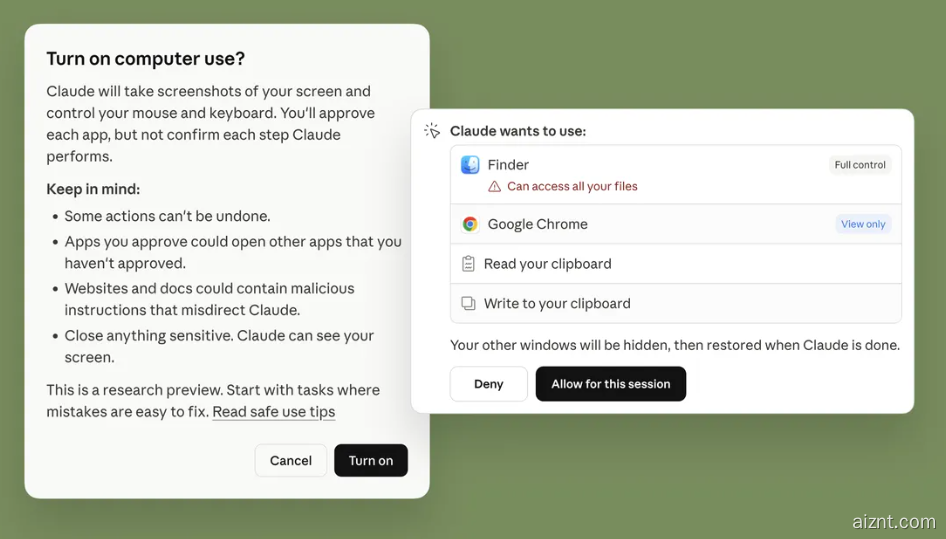946x539 pixels.
Task: Click the Google Chrome icon
Action: click(470, 225)
